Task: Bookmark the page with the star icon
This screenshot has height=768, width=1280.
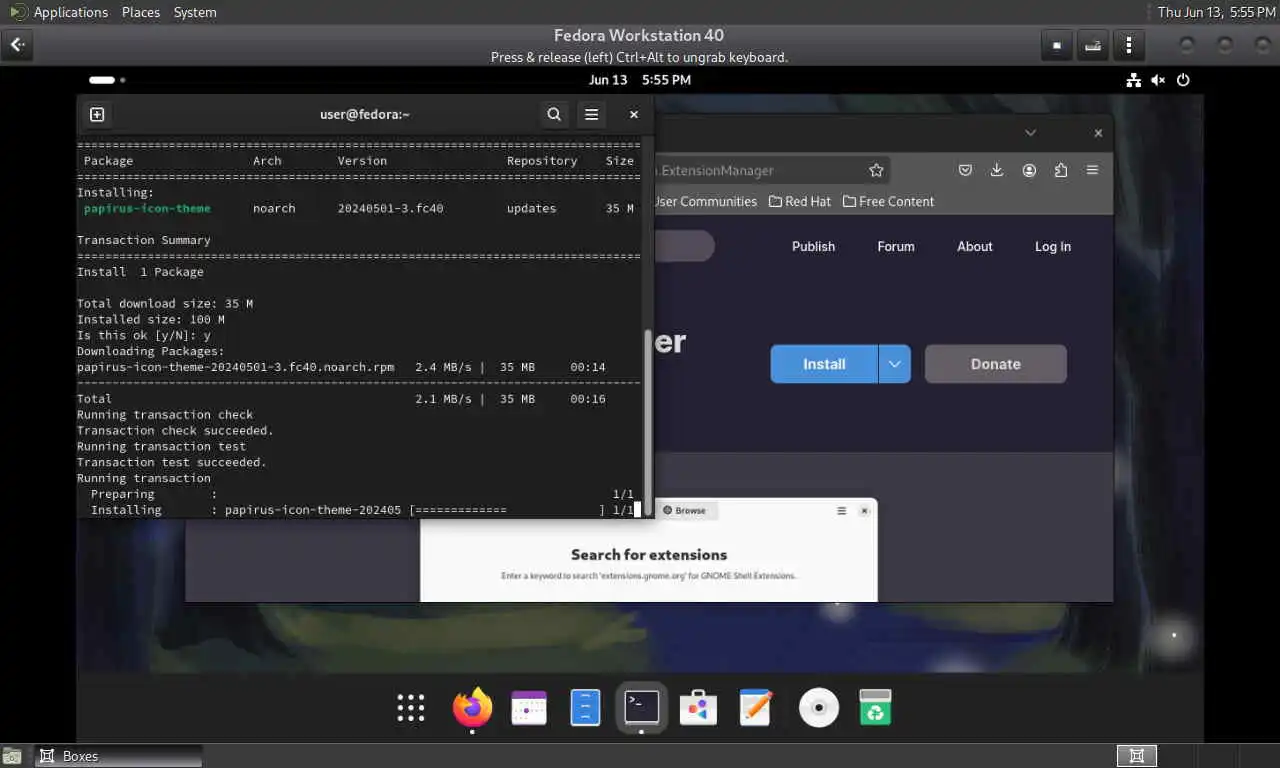Action: click(x=876, y=170)
